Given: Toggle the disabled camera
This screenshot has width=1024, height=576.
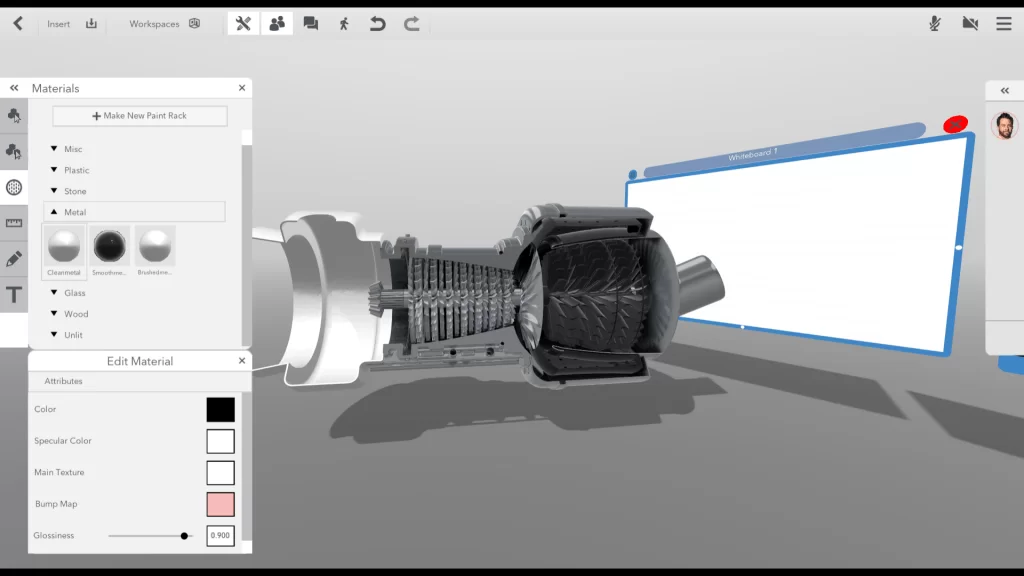Looking at the screenshot, I should pyautogui.click(x=969, y=23).
